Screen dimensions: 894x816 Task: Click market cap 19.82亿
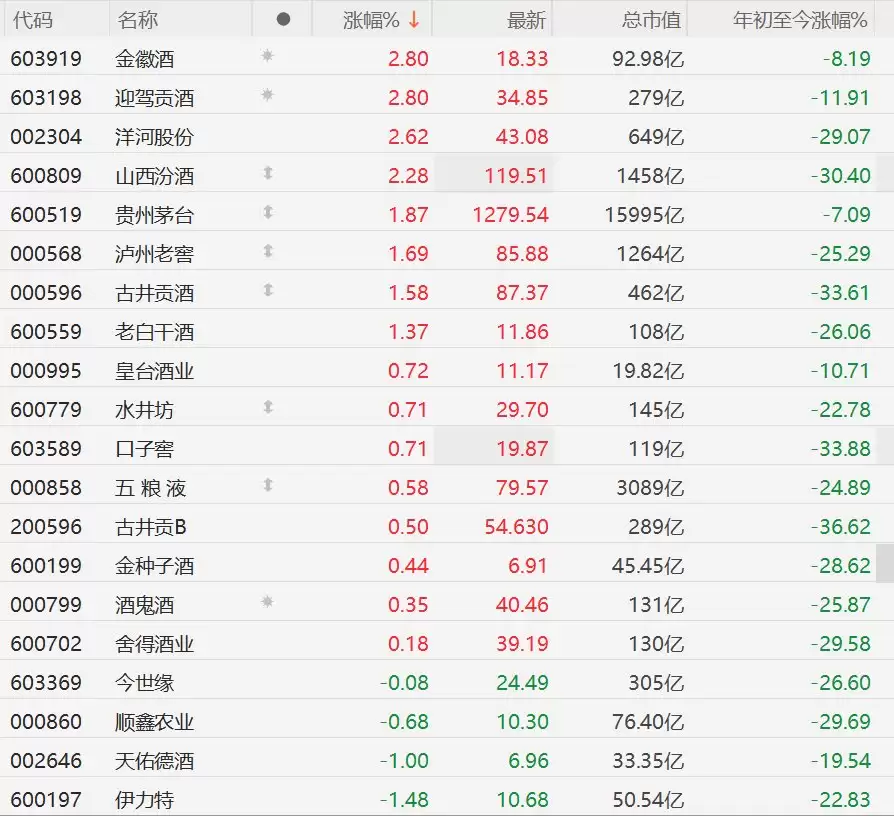(x=648, y=371)
